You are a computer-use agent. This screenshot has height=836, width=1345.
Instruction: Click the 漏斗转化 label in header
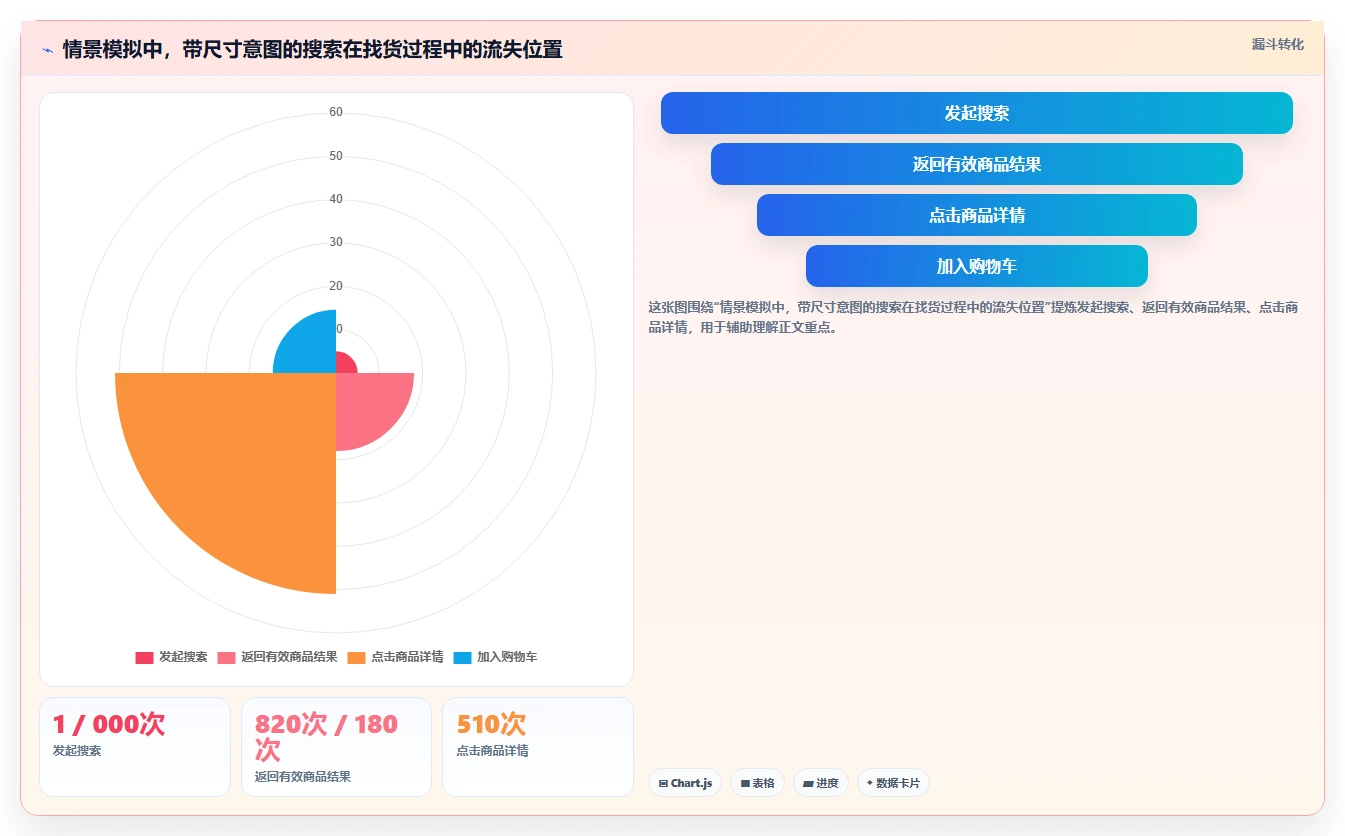[1277, 44]
